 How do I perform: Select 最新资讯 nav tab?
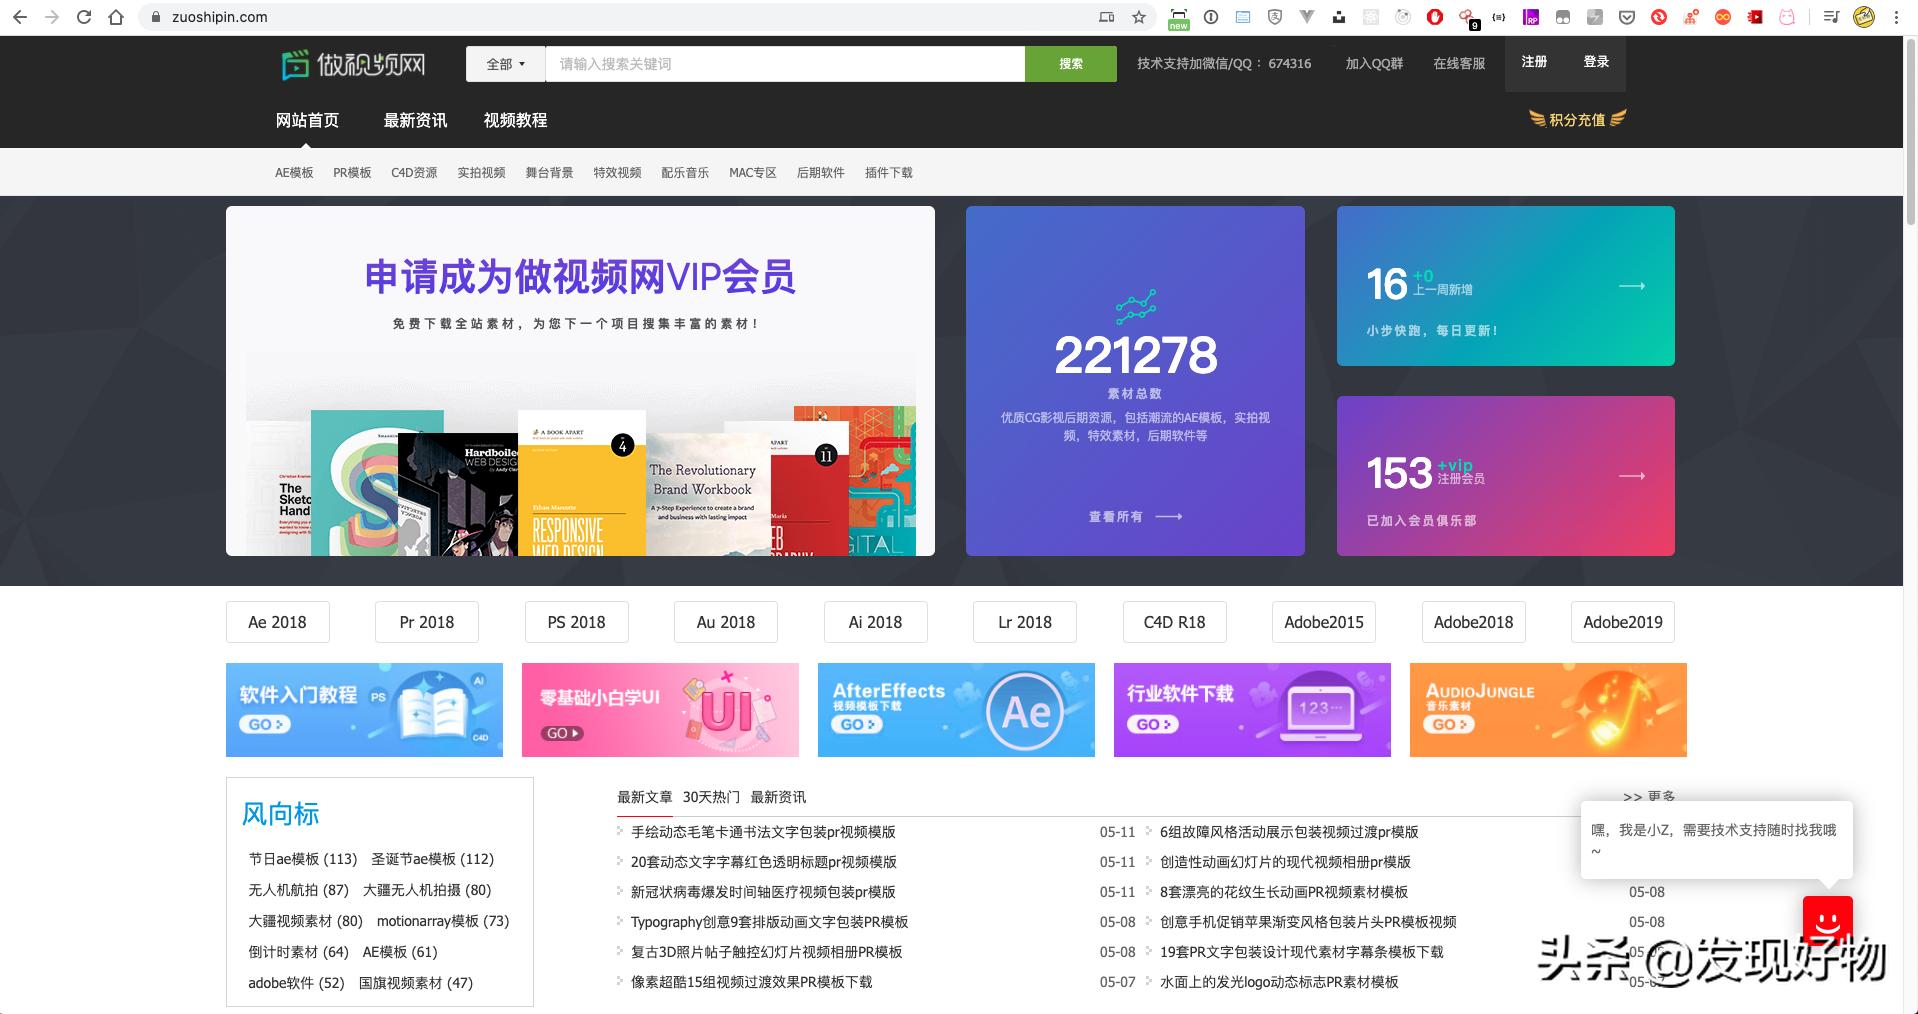415,120
